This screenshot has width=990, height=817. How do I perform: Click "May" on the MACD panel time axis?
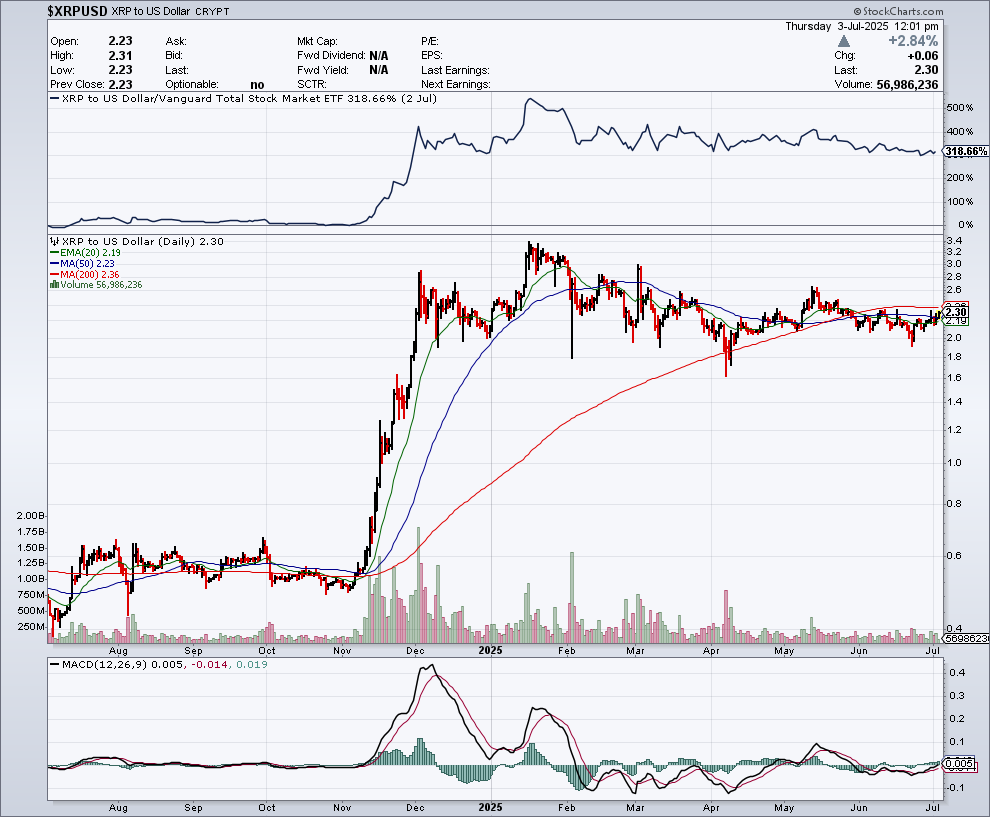tap(784, 808)
